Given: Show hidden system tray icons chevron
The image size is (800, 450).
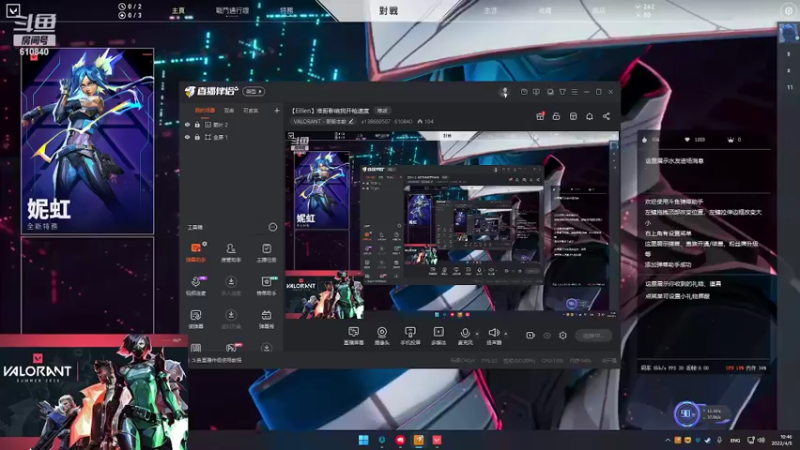Looking at the screenshot, I should coord(667,440).
